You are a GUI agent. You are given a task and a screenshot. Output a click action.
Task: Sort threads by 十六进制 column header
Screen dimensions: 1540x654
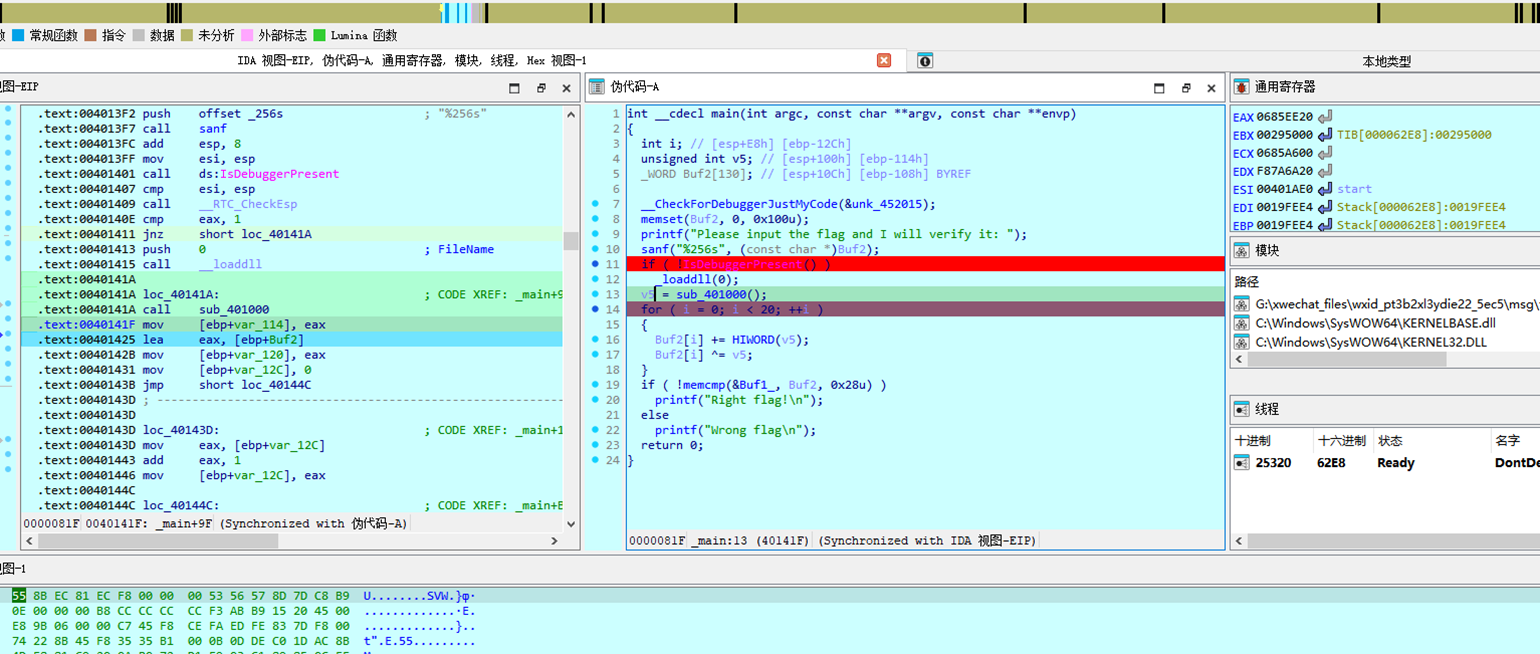tap(1341, 440)
